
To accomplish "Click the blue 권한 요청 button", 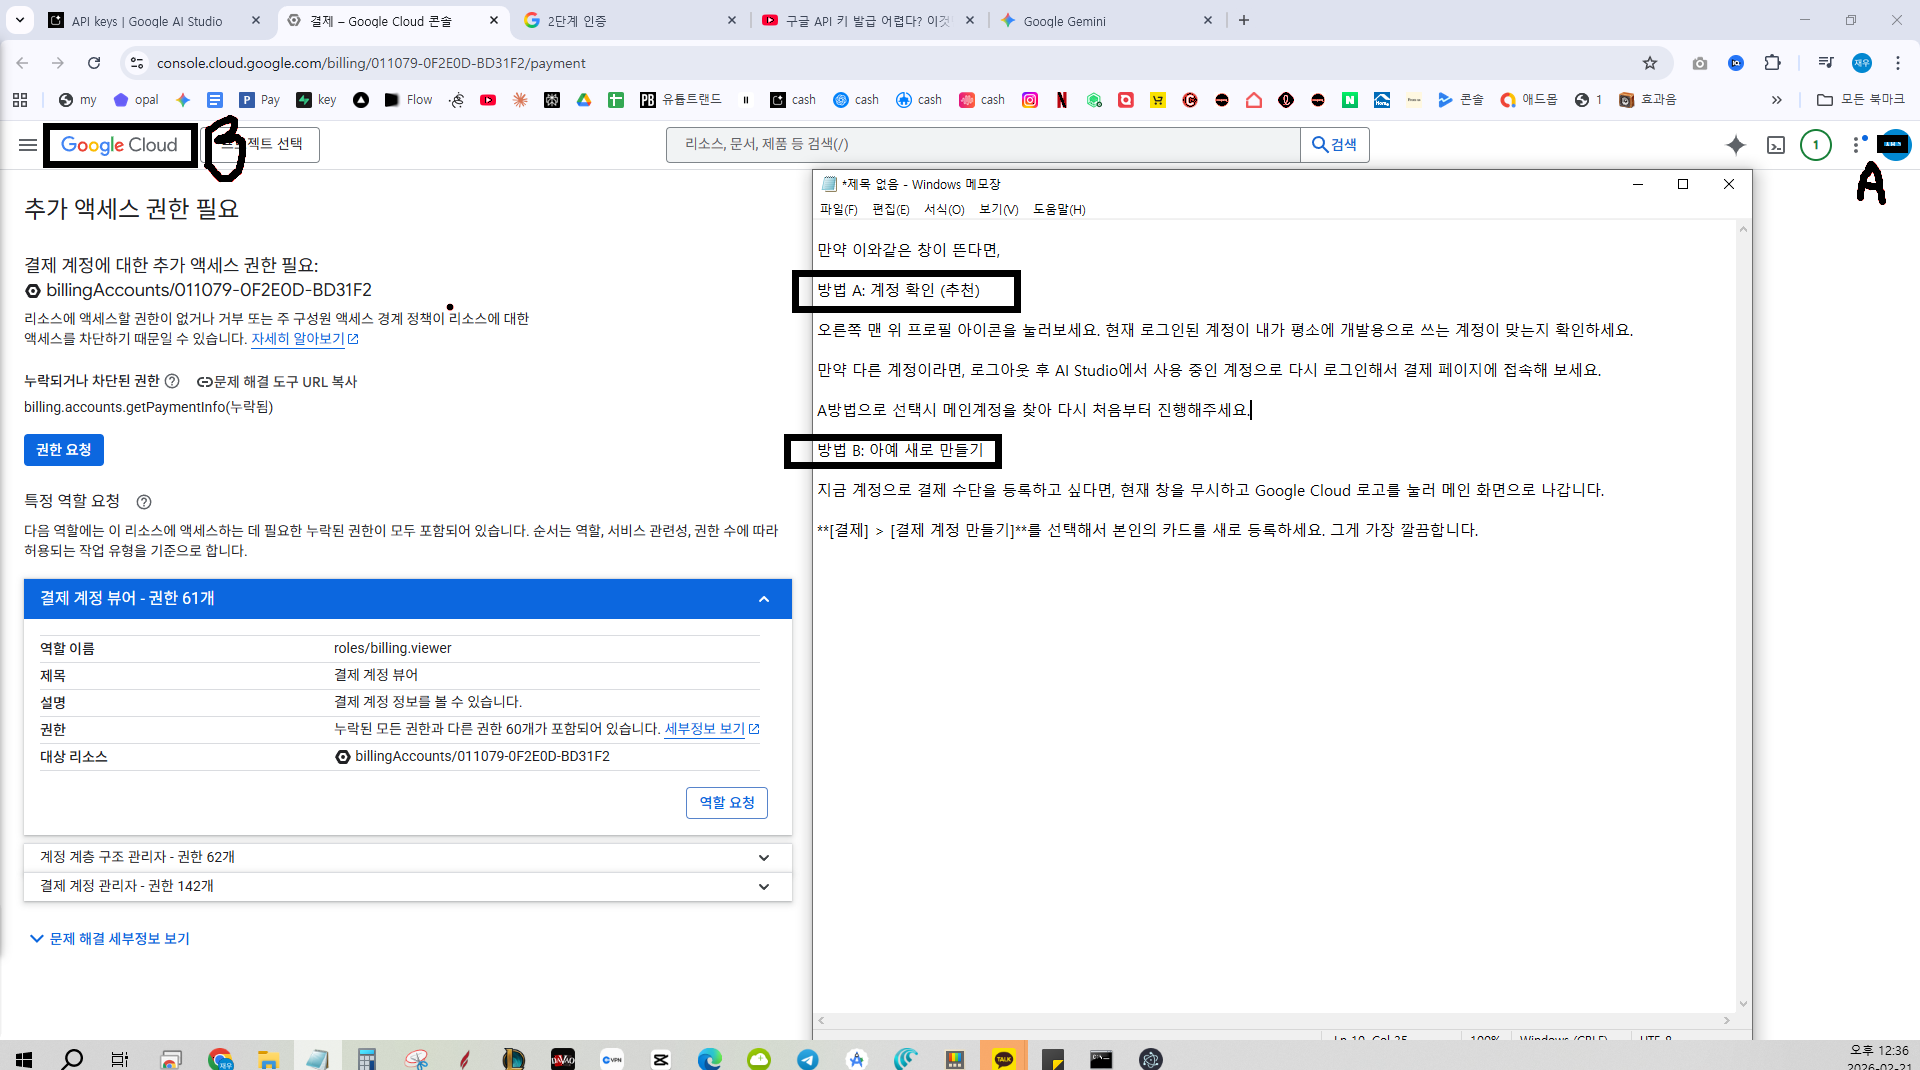I will tap(64, 450).
